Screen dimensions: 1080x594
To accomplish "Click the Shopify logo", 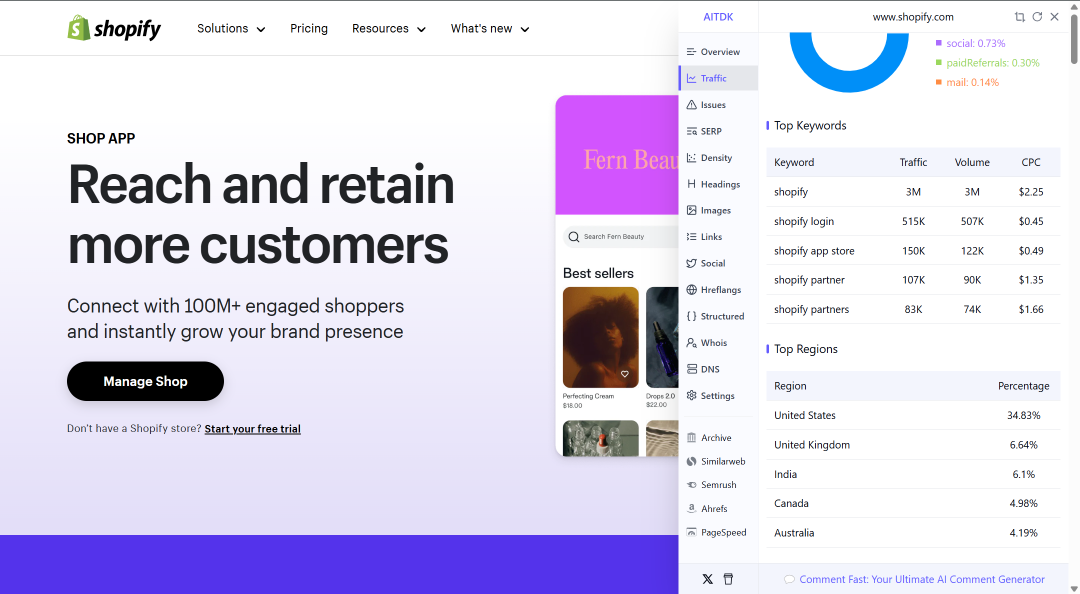I will tap(114, 28).
